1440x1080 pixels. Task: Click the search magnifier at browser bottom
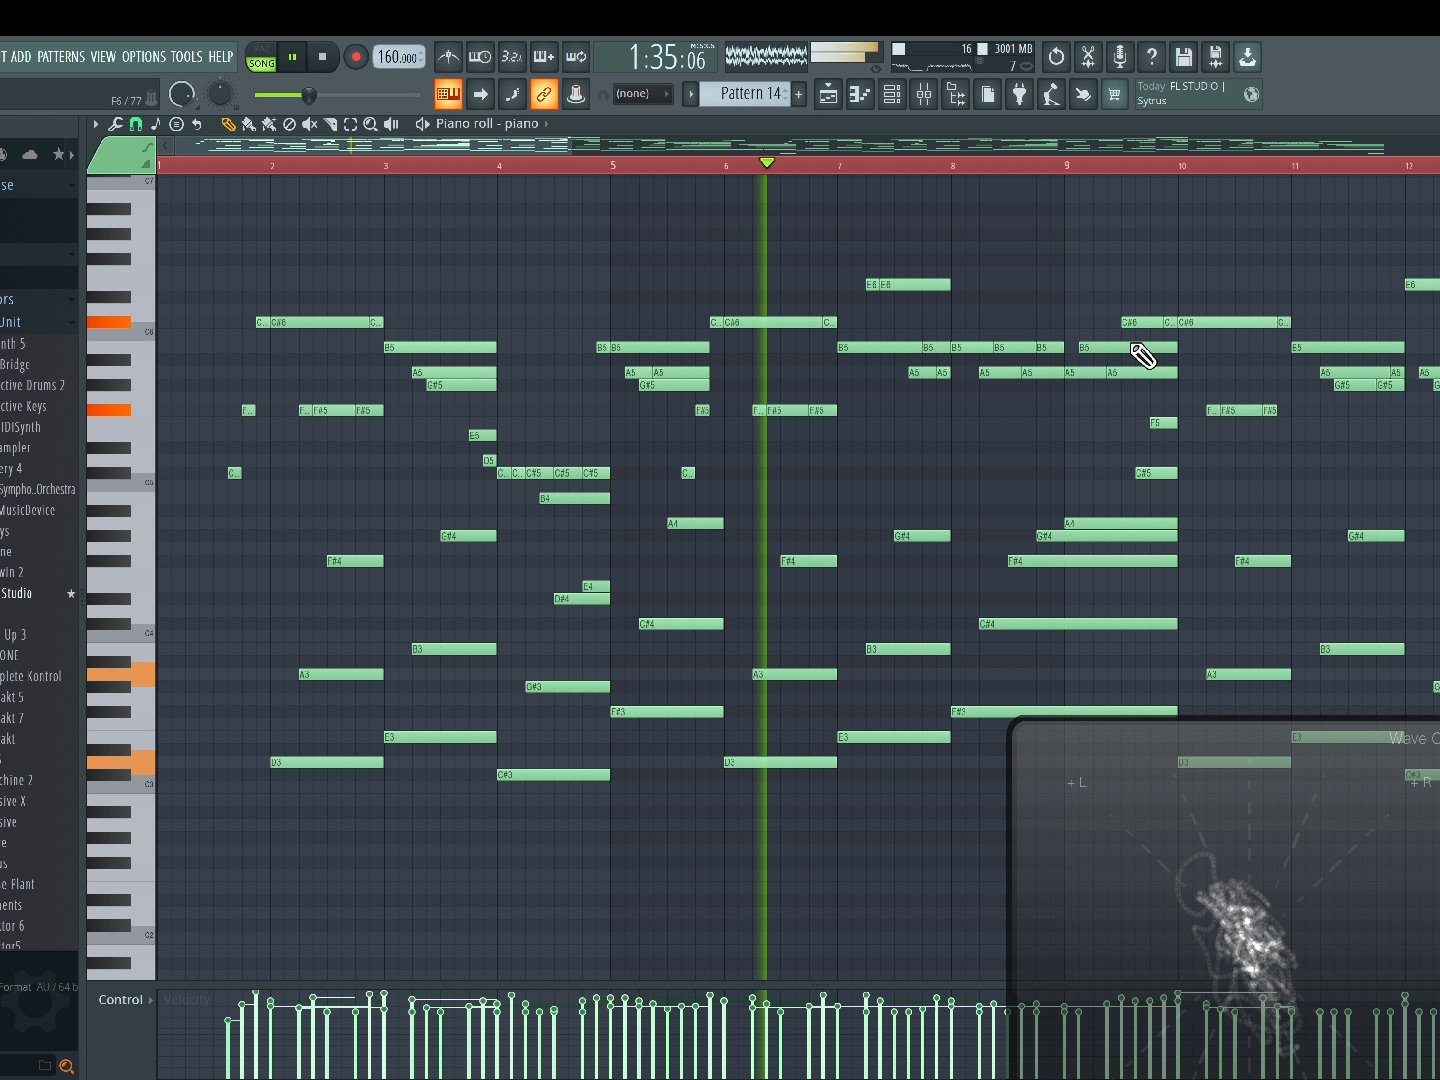click(67, 1066)
